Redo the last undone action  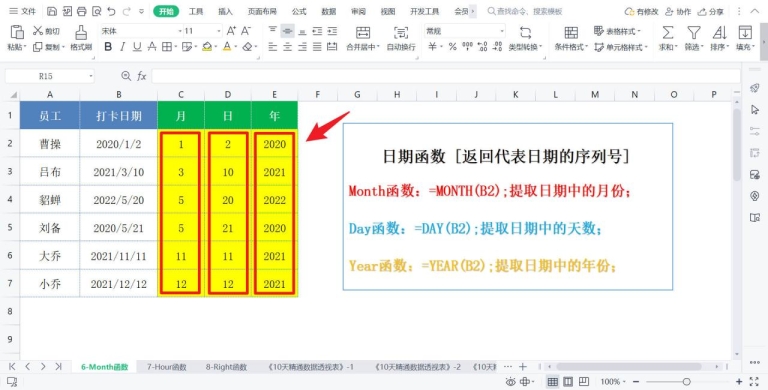pyautogui.click(x=127, y=11)
